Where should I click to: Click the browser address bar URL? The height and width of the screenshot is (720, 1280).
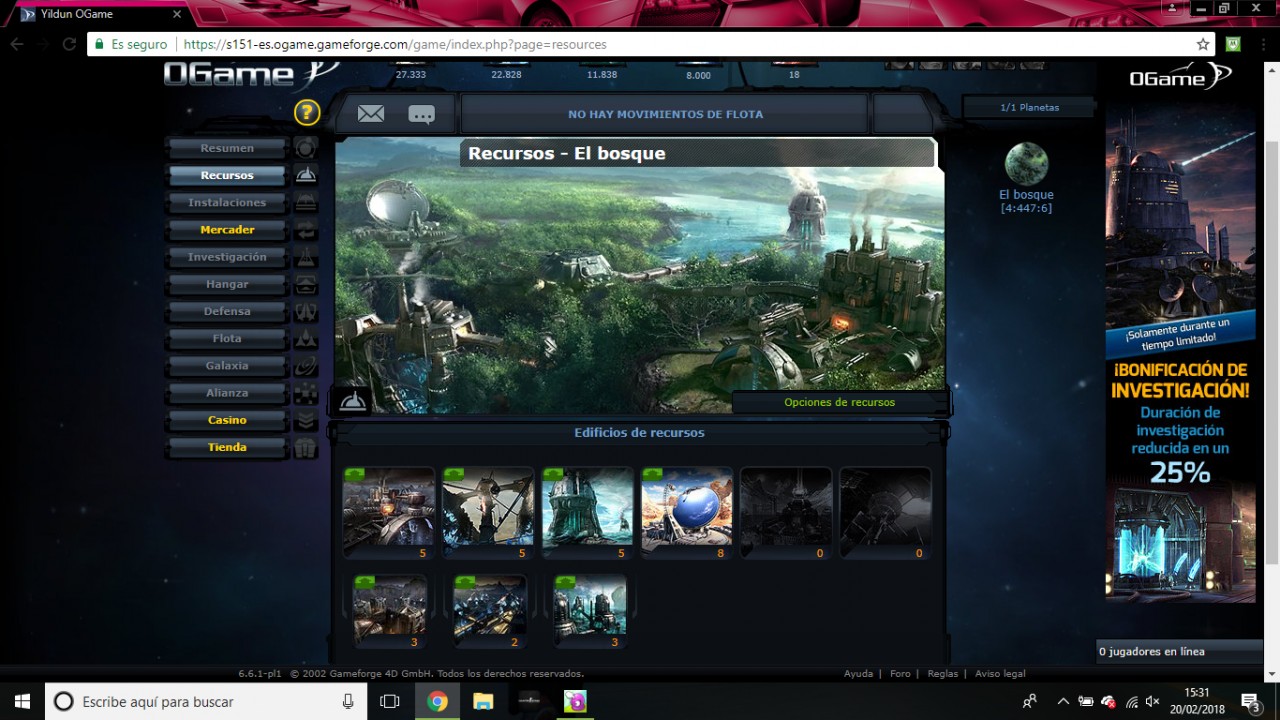[x=395, y=44]
